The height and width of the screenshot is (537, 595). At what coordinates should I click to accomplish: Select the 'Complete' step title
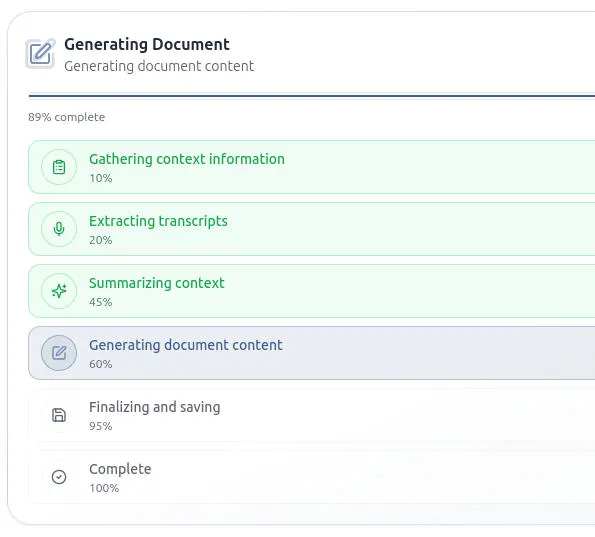point(120,469)
